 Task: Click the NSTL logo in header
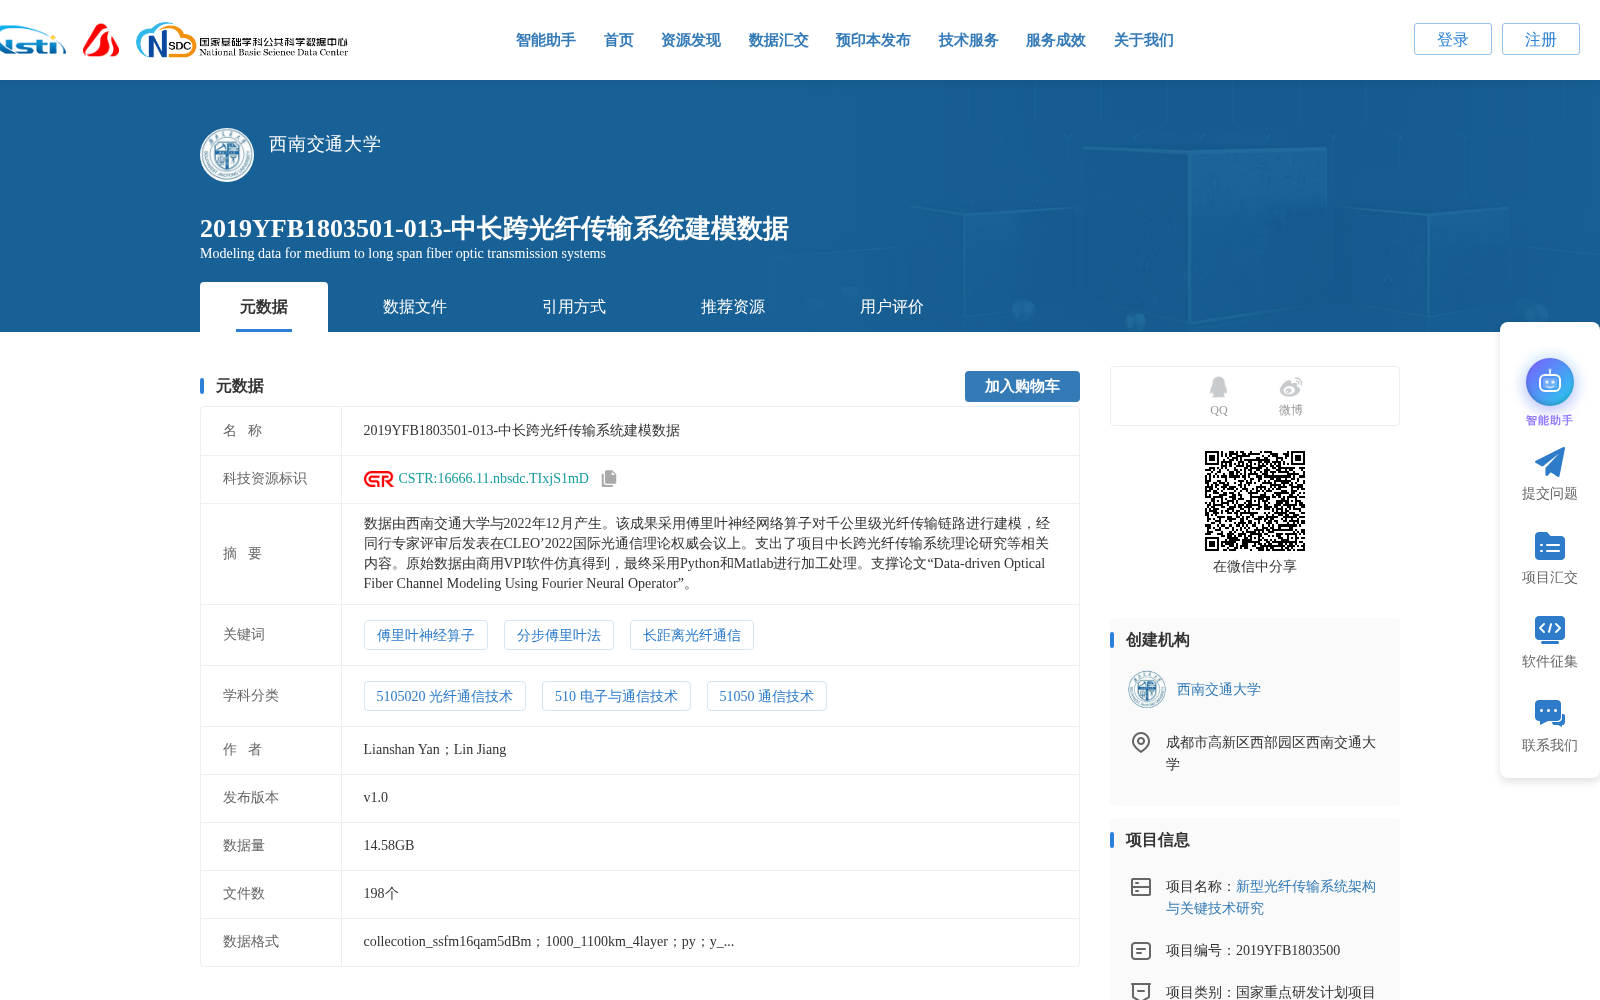[32, 41]
